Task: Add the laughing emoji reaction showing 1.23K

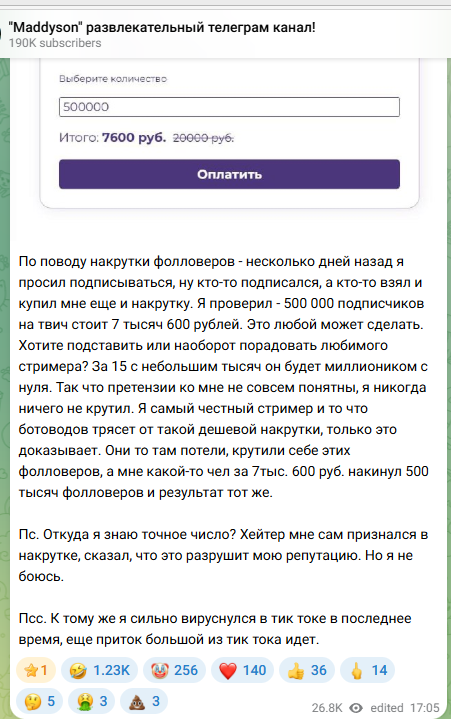Action: point(100,670)
